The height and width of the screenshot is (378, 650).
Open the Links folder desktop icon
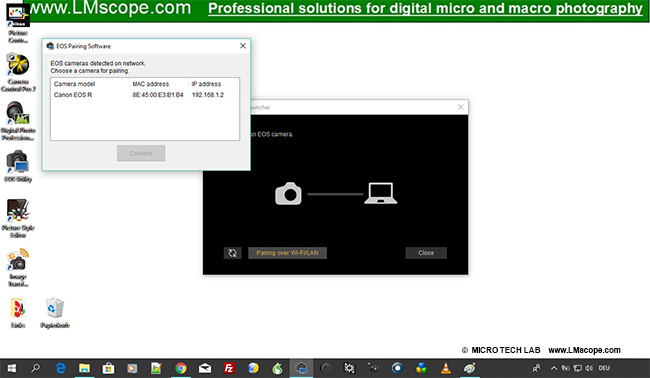coord(18,313)
